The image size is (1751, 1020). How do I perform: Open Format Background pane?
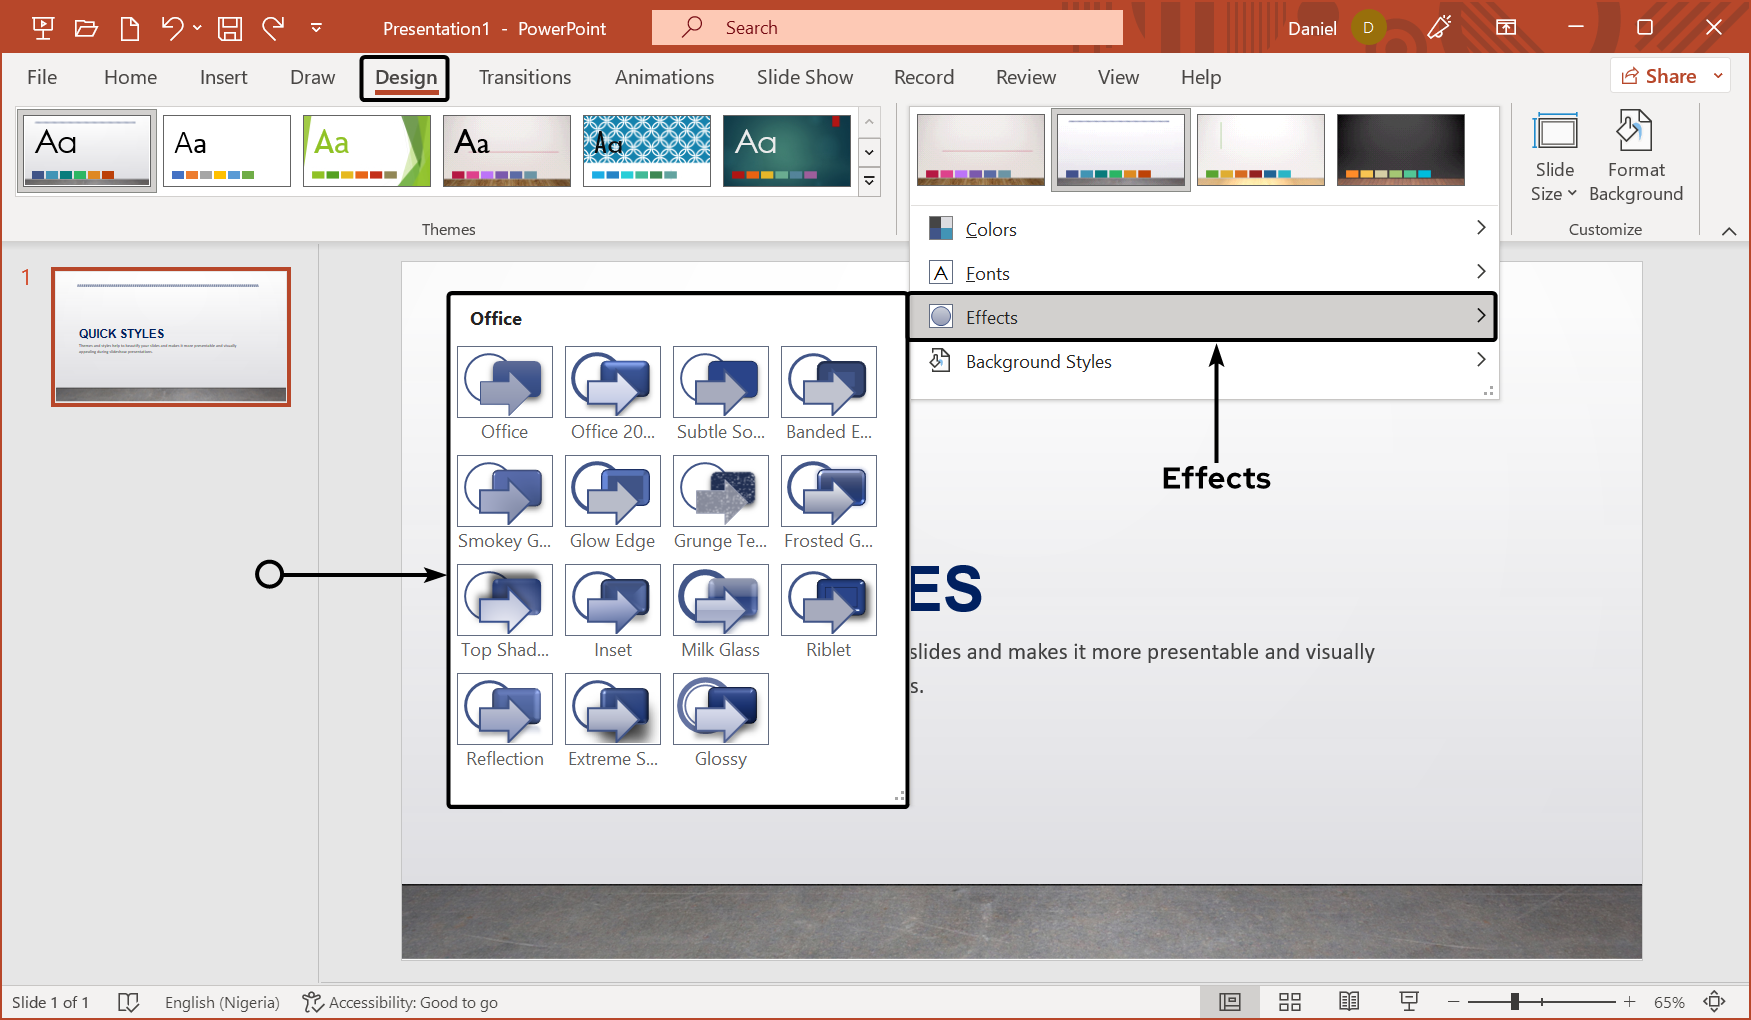[x=1635, y=157]
